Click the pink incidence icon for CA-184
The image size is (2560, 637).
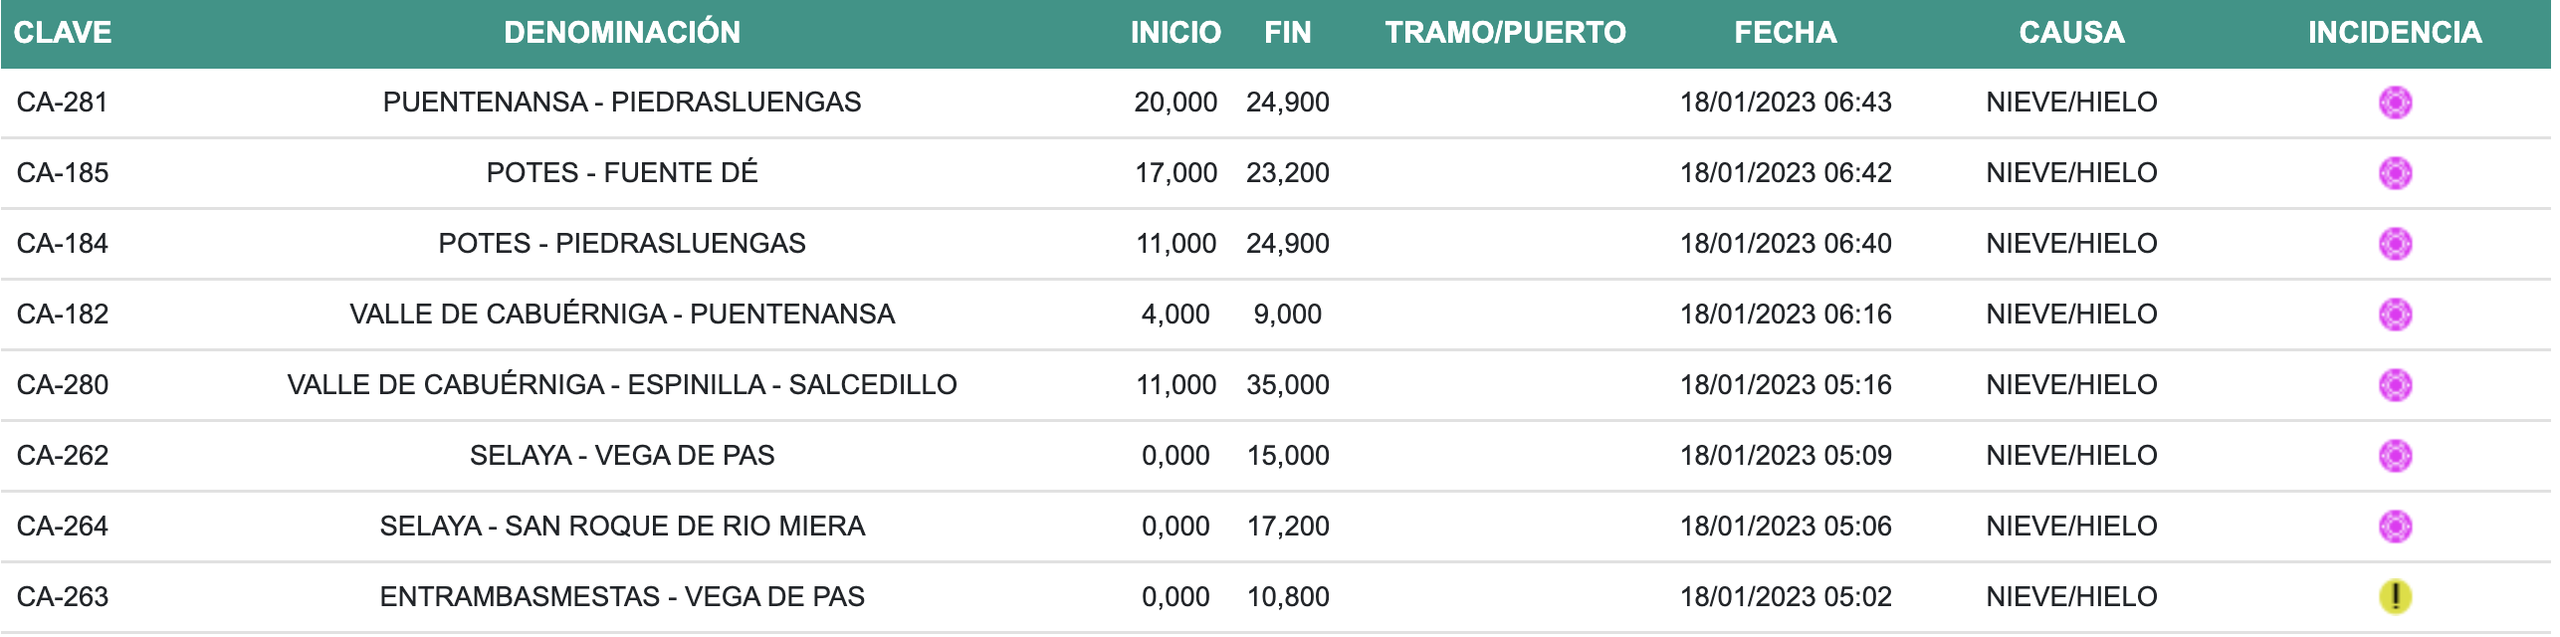(x=2394, y=243)
